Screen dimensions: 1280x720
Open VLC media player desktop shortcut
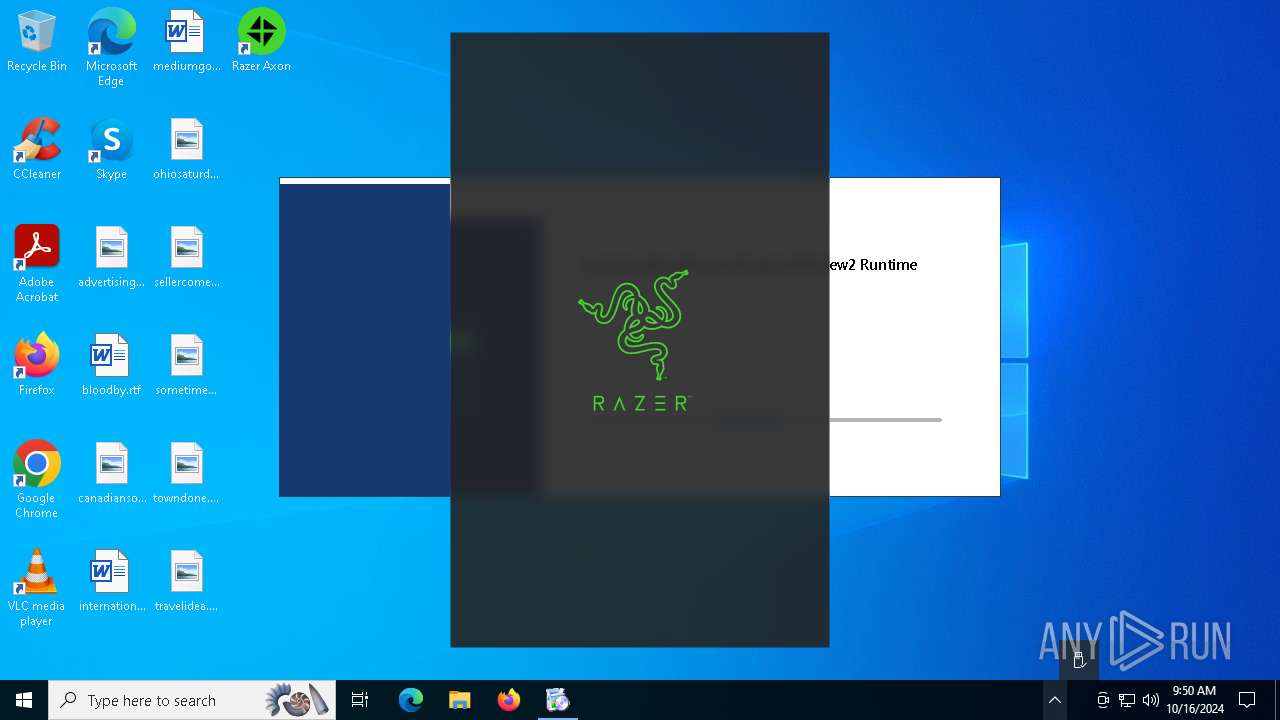[37, 588]
